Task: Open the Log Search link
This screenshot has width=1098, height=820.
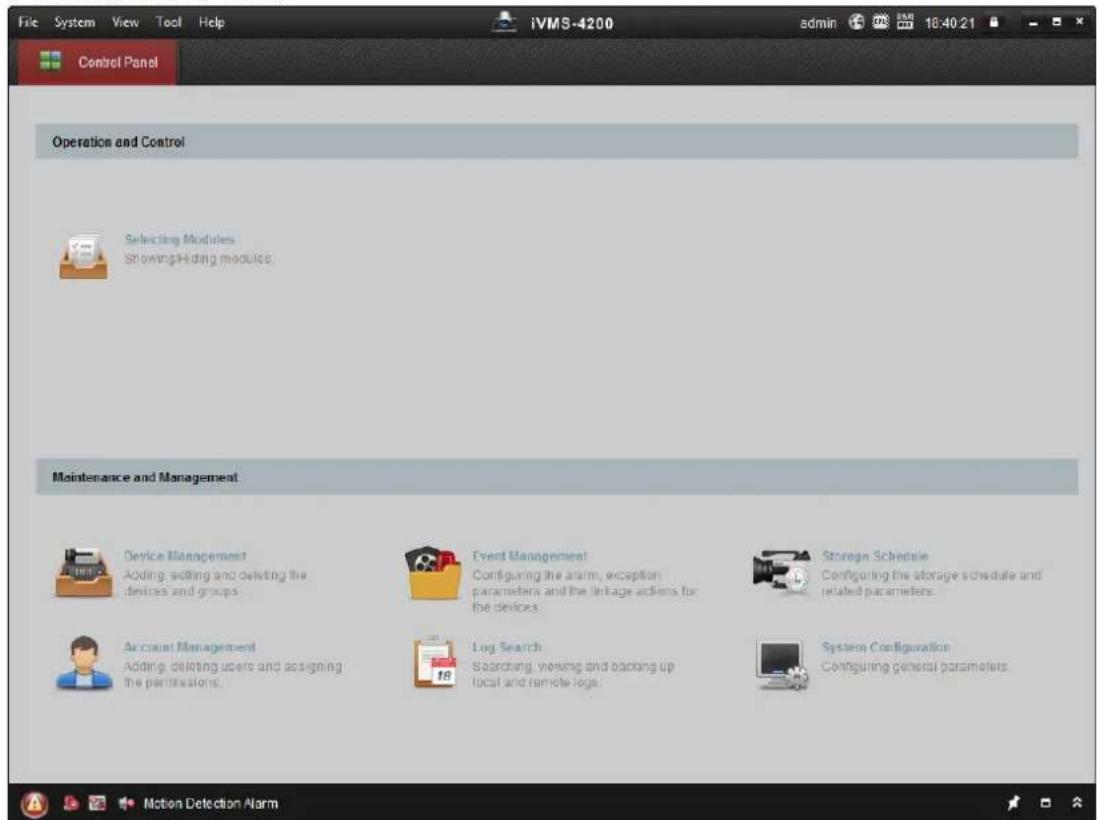Action: click(506, 647)
